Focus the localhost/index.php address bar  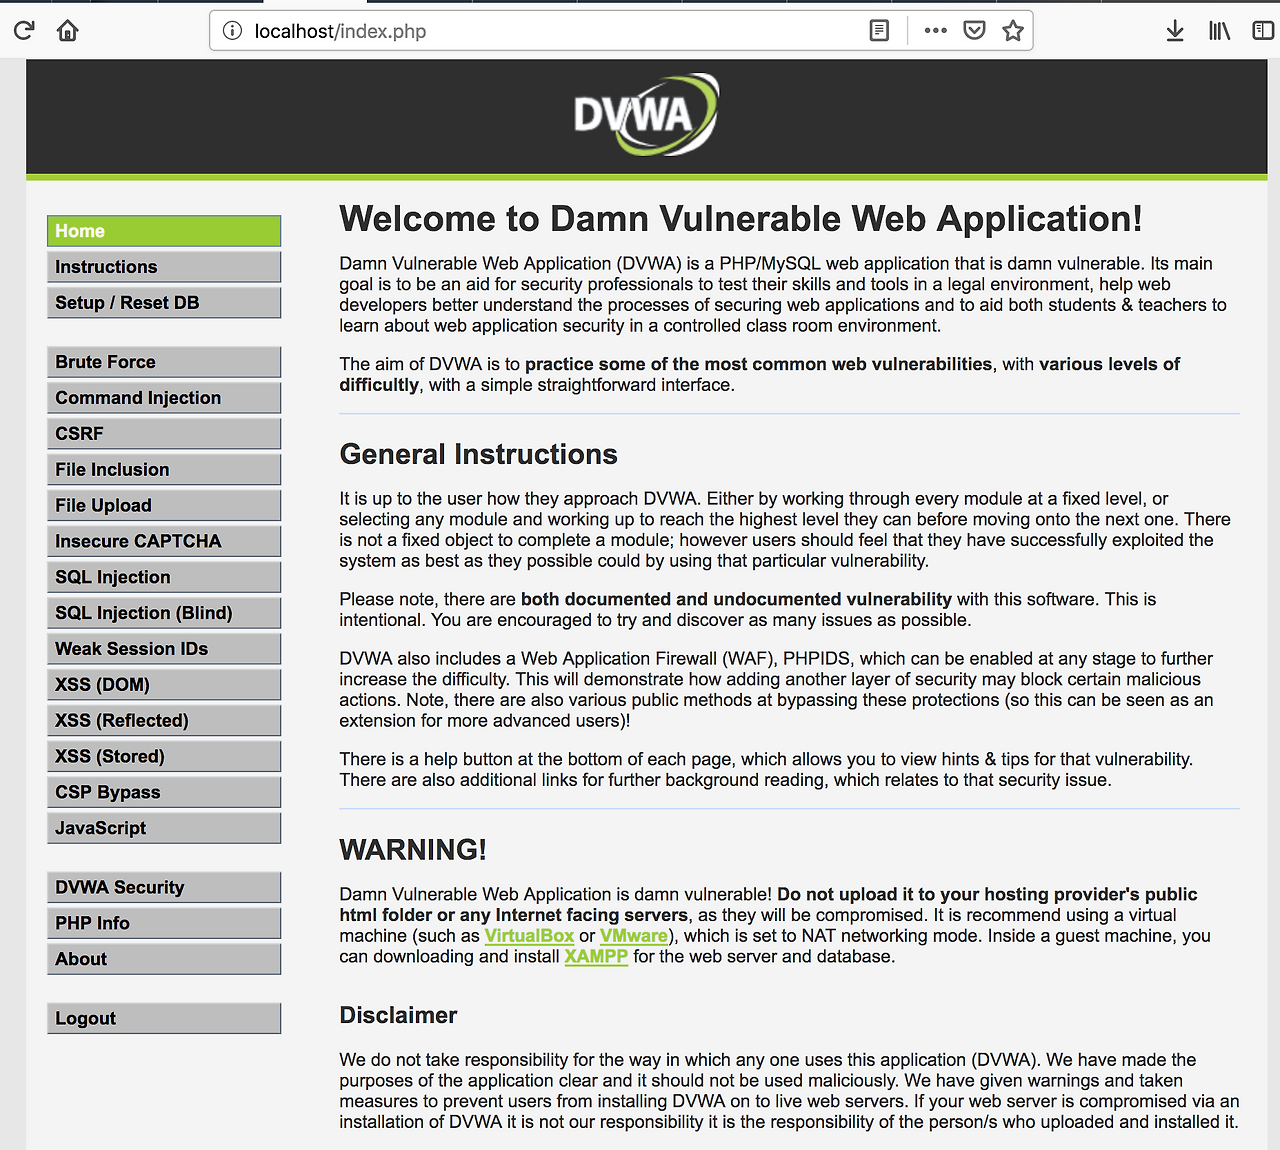621,31
